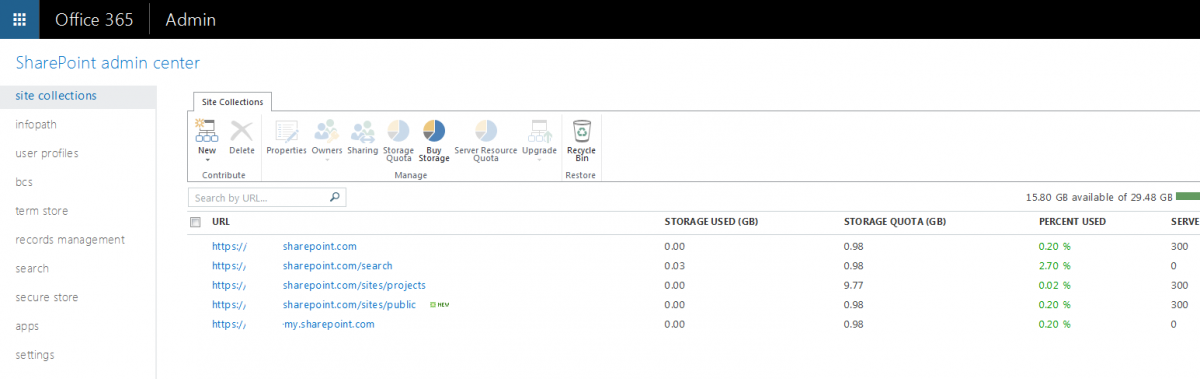This screenshot has width=1200, height=379.
Task: Expand the Owners dropdown arrow
Action: click(x=327, y=159)
